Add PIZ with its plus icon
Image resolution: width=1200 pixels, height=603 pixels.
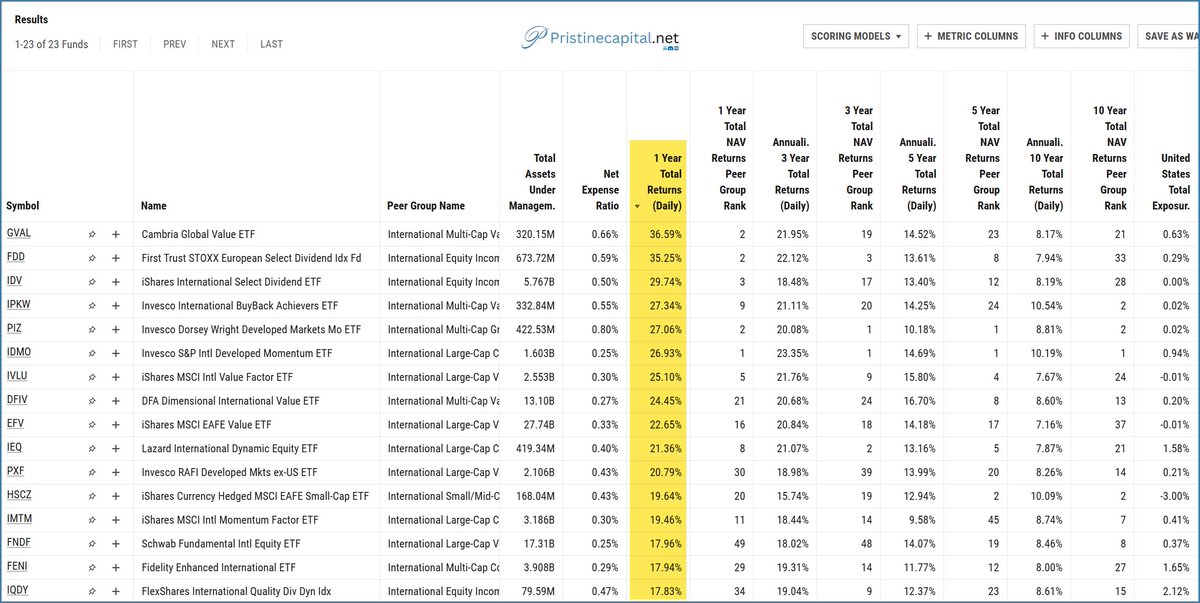(116, 329)
